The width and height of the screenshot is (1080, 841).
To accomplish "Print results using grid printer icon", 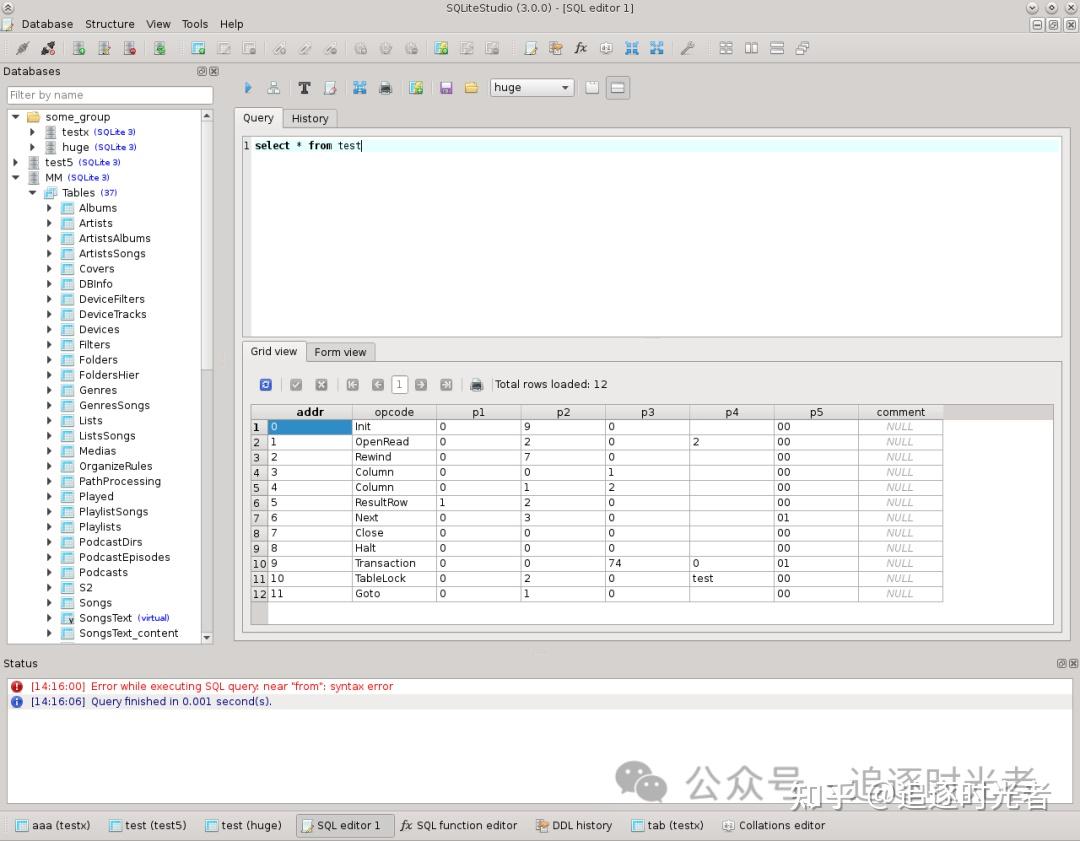I will pyautogui.click(x=477, y=384).
